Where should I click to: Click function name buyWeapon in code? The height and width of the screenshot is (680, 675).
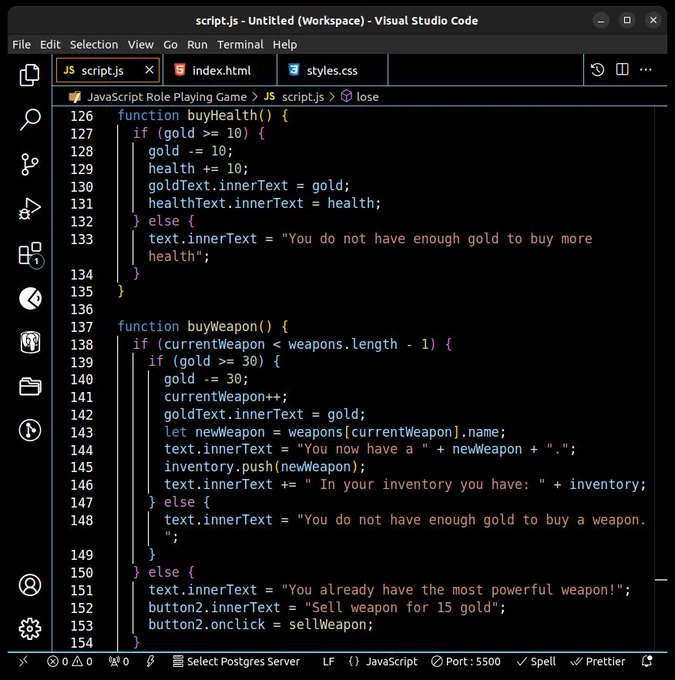click(222, 326)
